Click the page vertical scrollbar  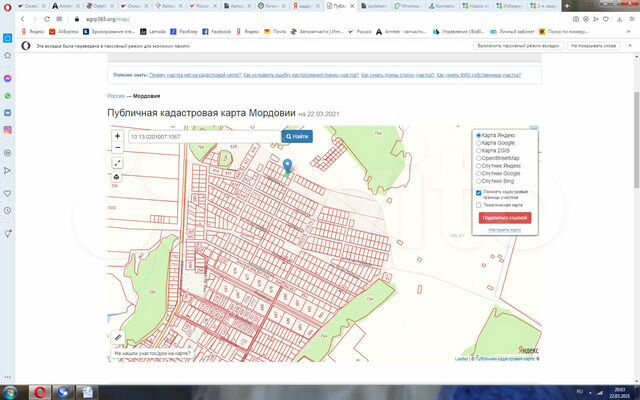click(x=636, y=139)
